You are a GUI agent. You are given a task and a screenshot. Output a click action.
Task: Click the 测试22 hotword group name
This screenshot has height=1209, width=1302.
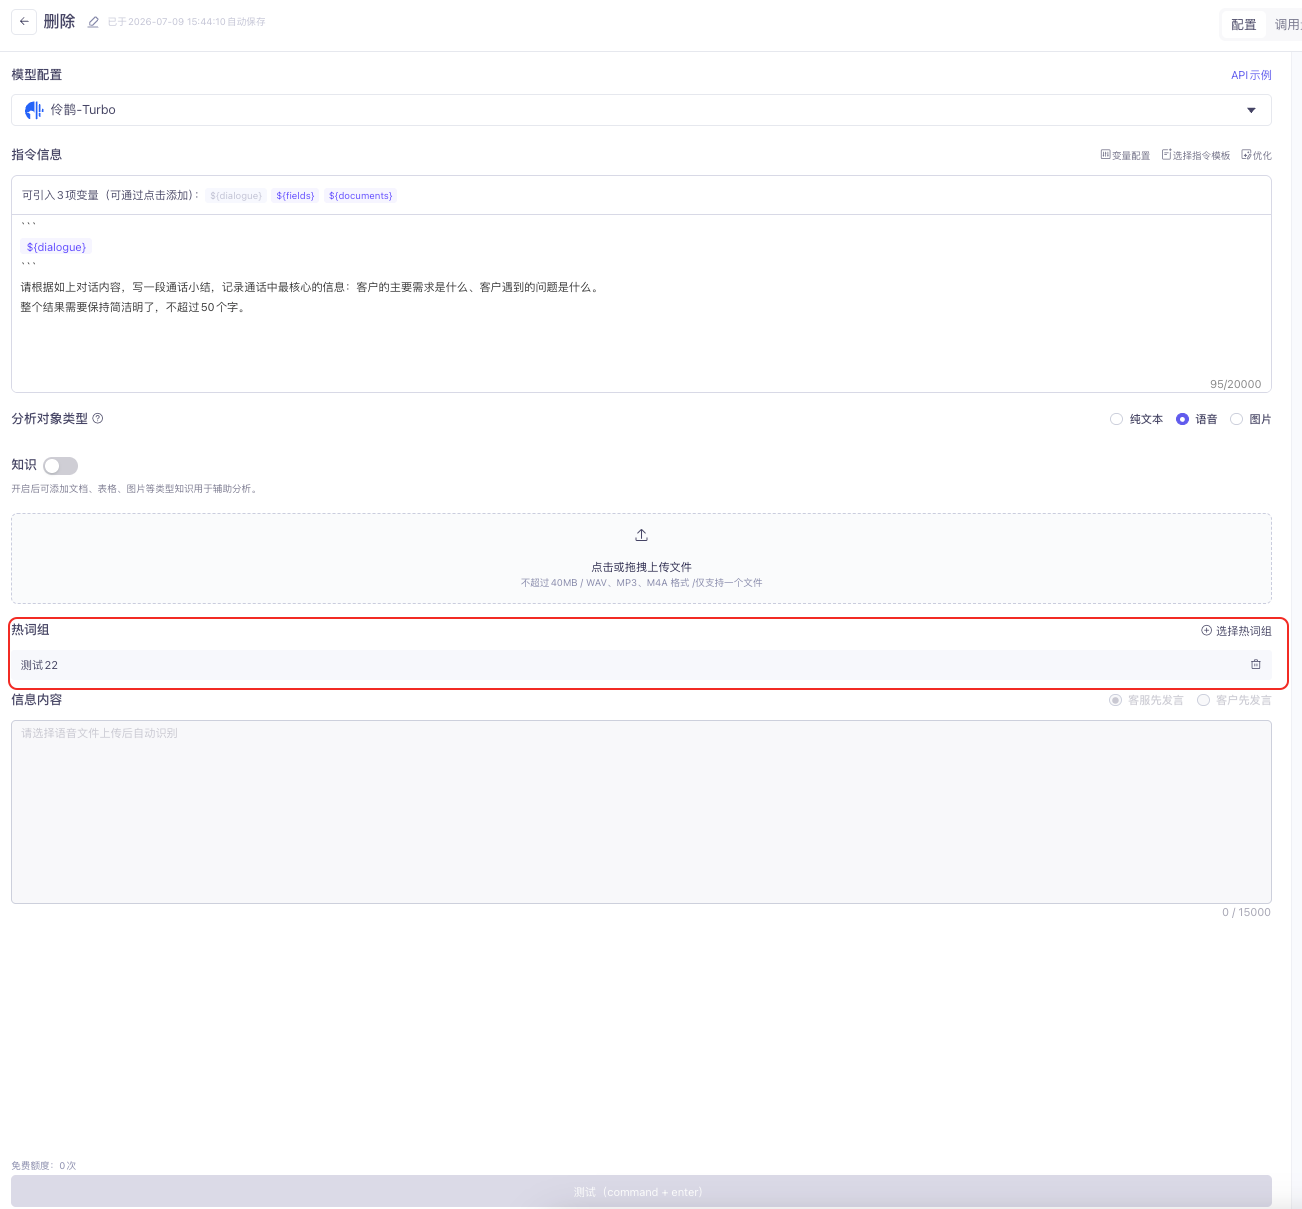[39, 665]
